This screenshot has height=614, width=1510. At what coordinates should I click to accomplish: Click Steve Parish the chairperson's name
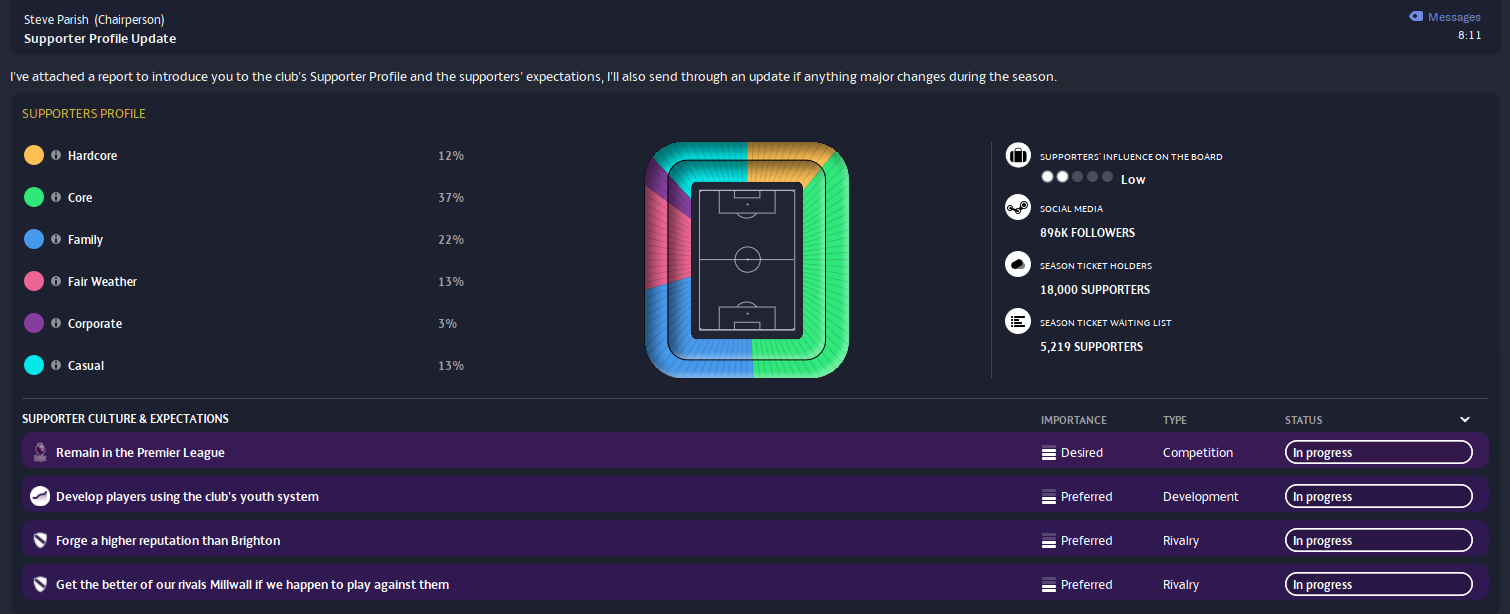coord(56,18)
